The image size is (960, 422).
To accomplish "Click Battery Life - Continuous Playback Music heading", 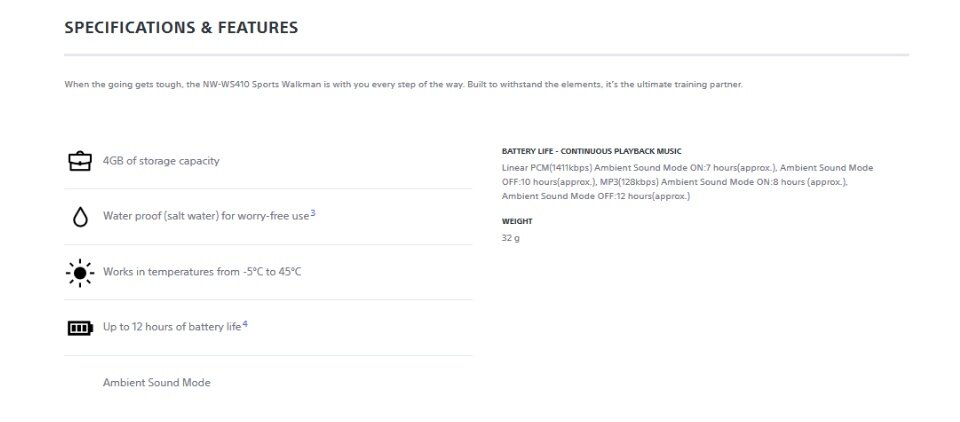I will coord(591,151).
